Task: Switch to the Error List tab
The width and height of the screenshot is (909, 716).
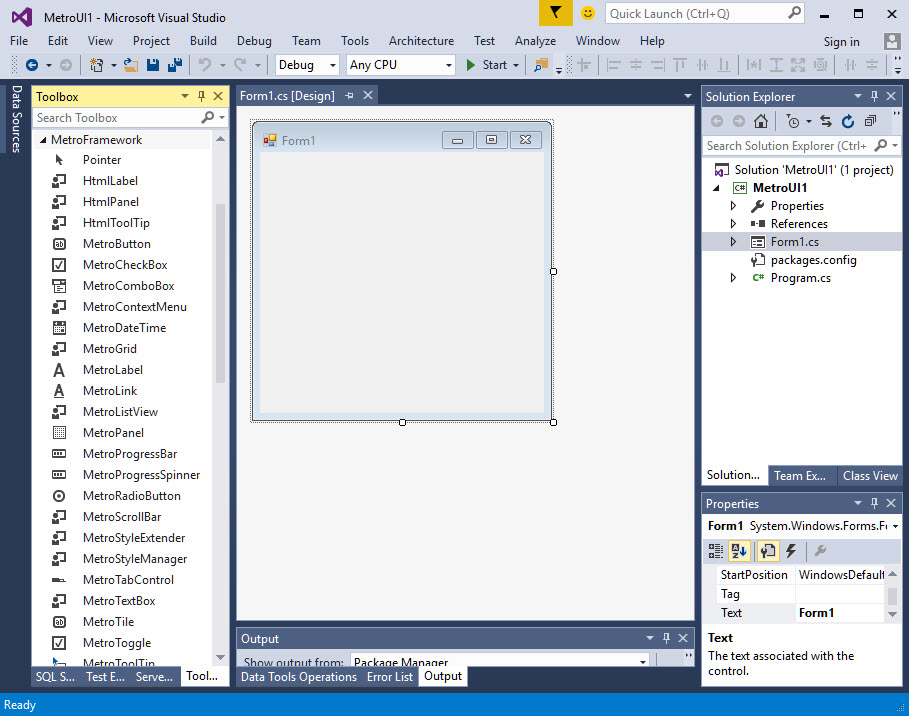Action: click(389, 677)
